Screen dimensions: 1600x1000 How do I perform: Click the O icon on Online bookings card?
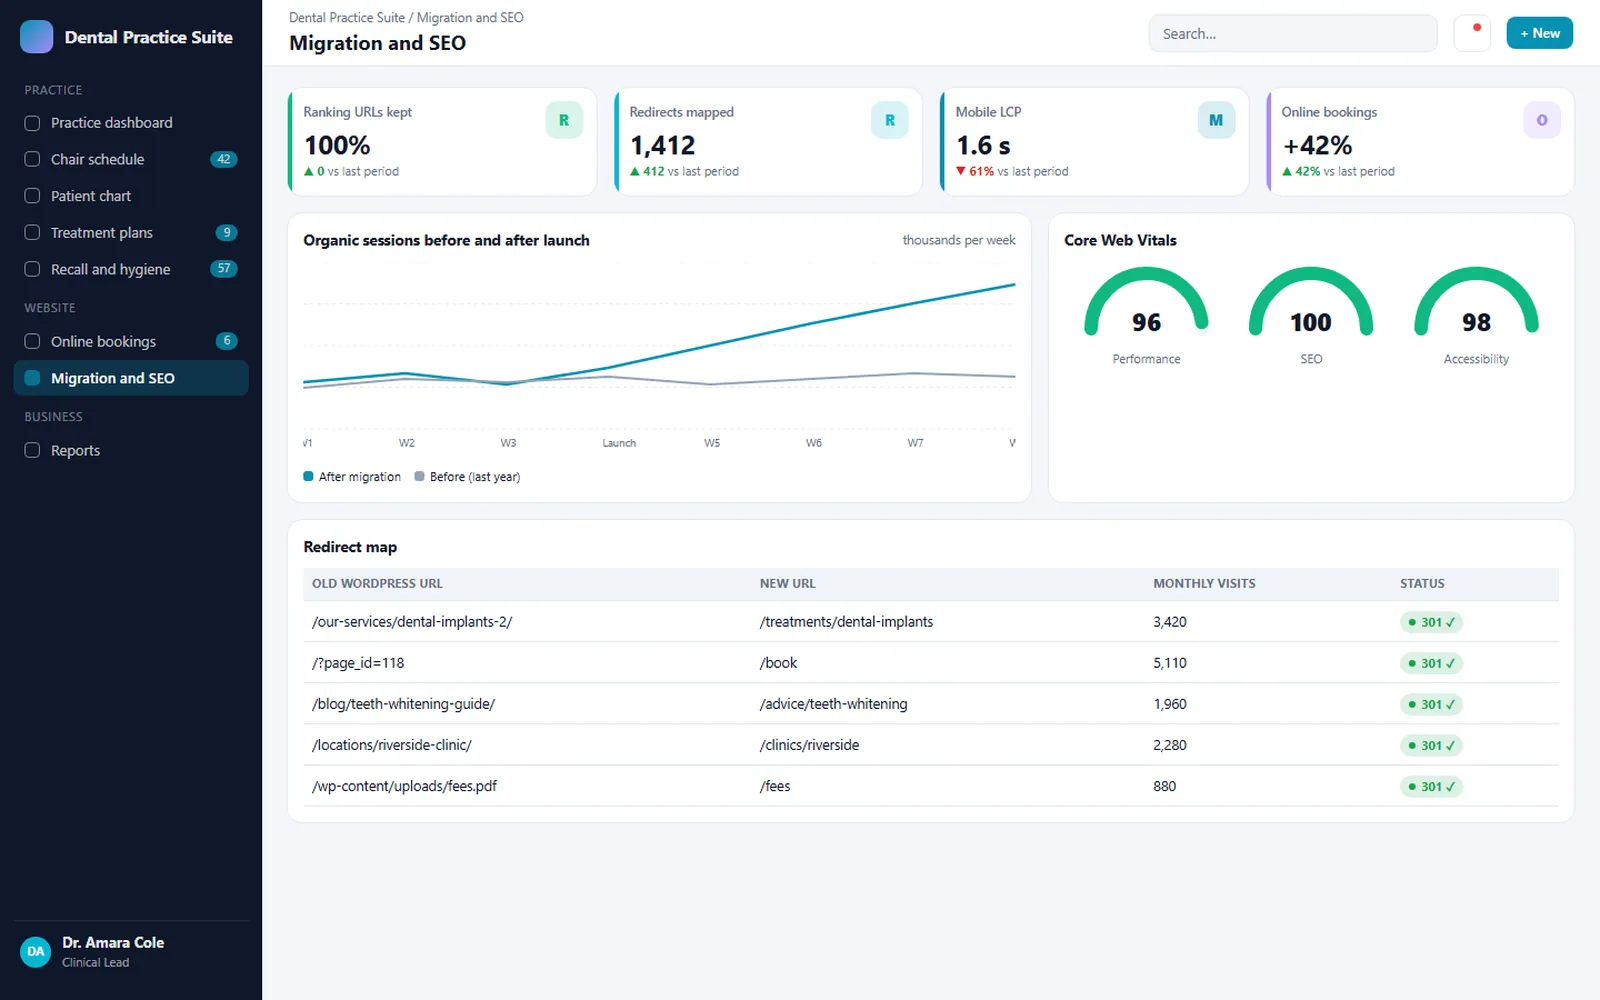[1542, 120]
